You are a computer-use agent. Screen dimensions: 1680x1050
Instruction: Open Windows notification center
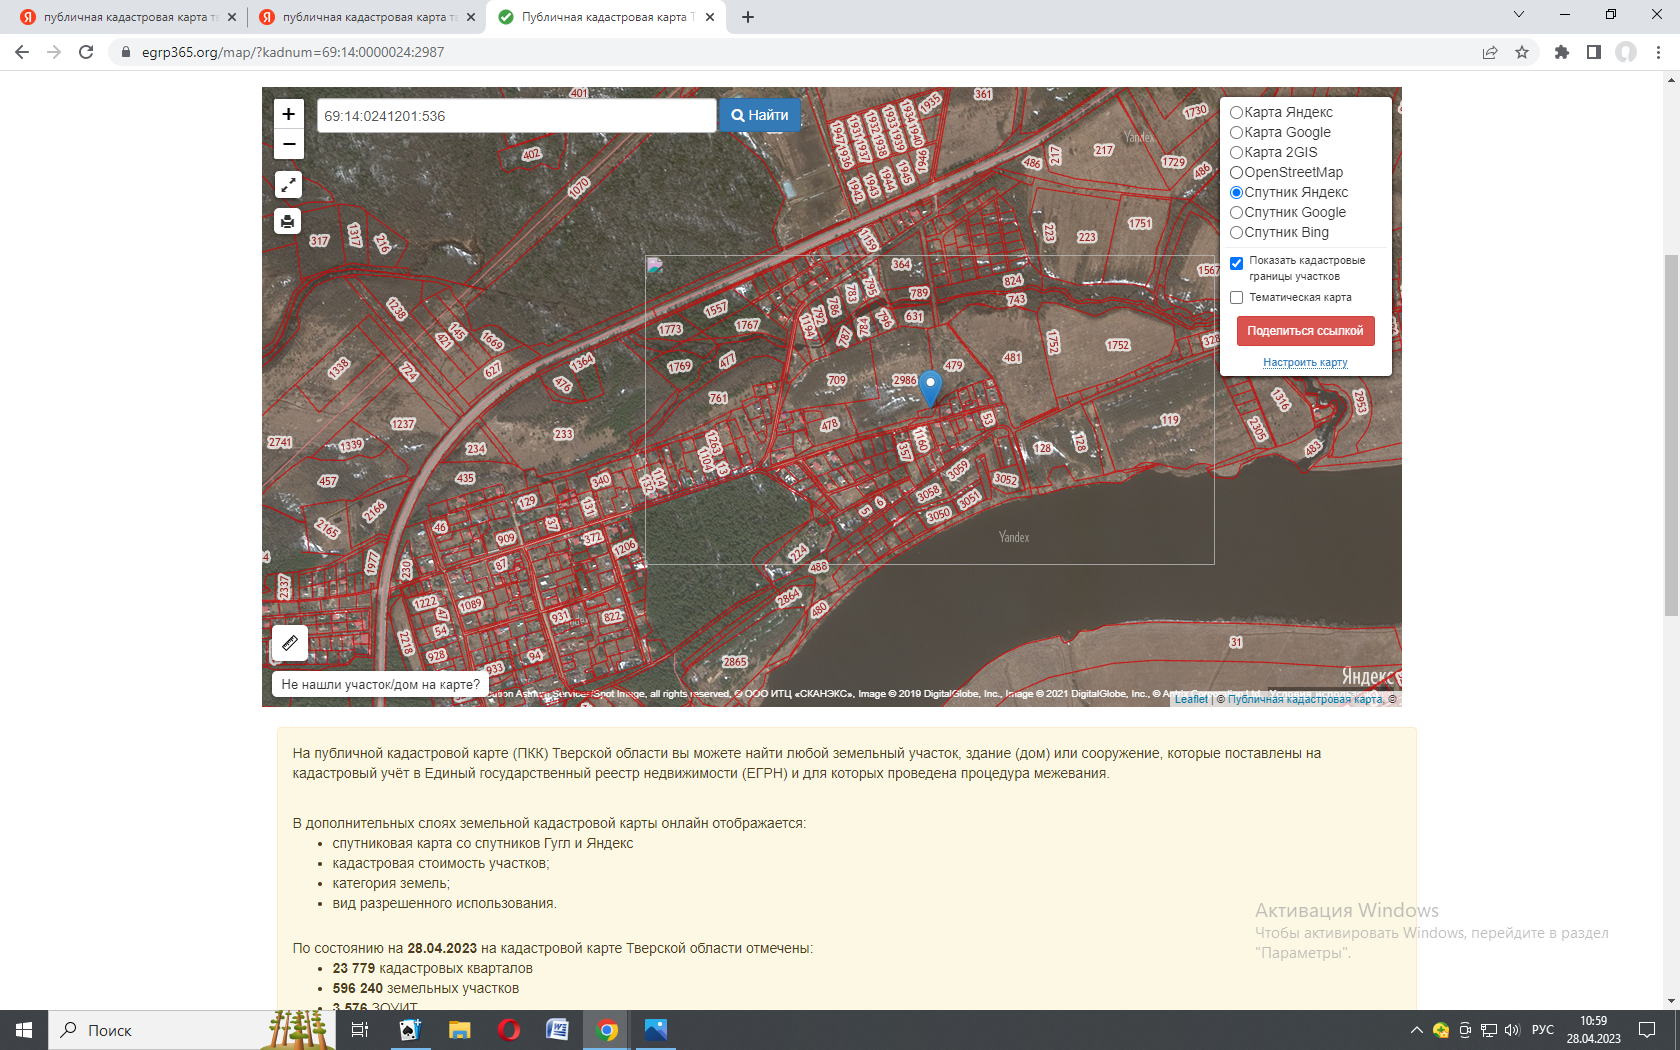tap(1647, 1030)
